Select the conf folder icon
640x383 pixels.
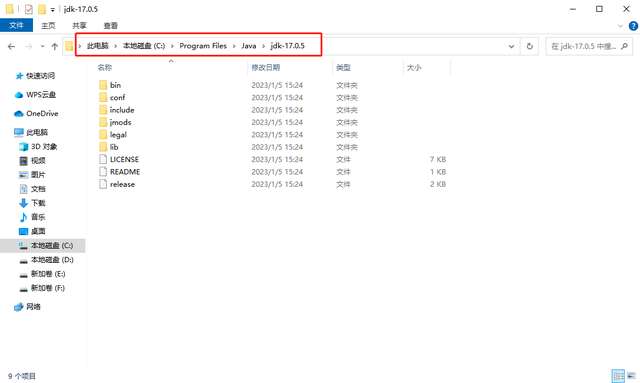coord(103,97)
